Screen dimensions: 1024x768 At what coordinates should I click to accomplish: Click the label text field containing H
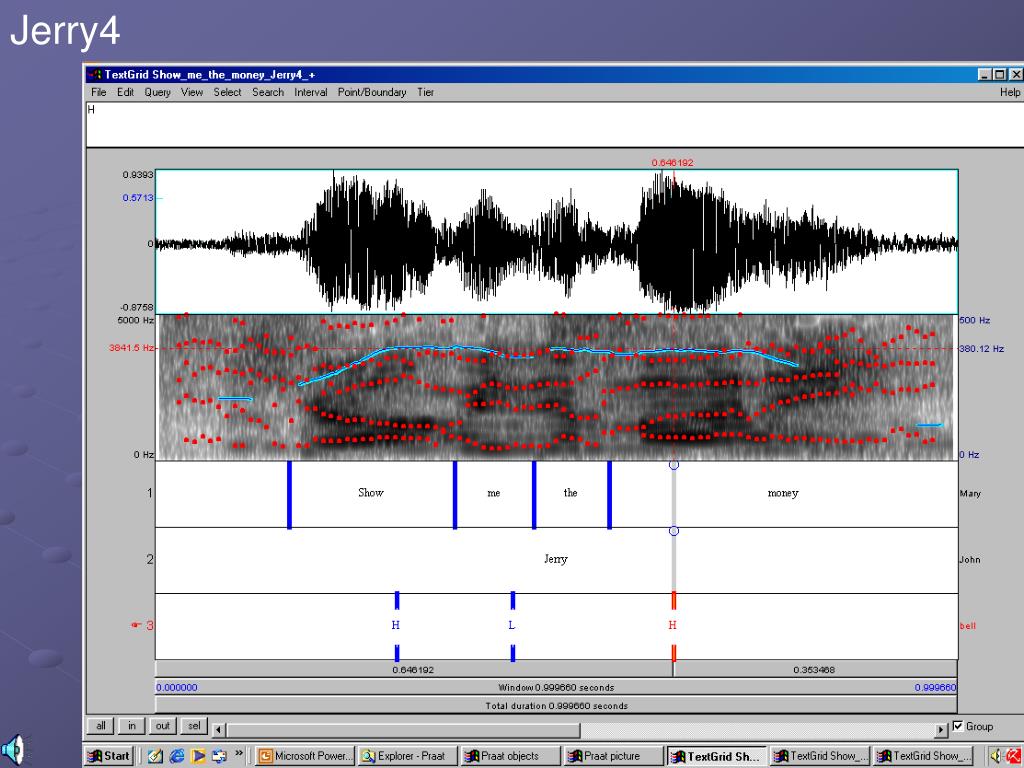(554, 124)
